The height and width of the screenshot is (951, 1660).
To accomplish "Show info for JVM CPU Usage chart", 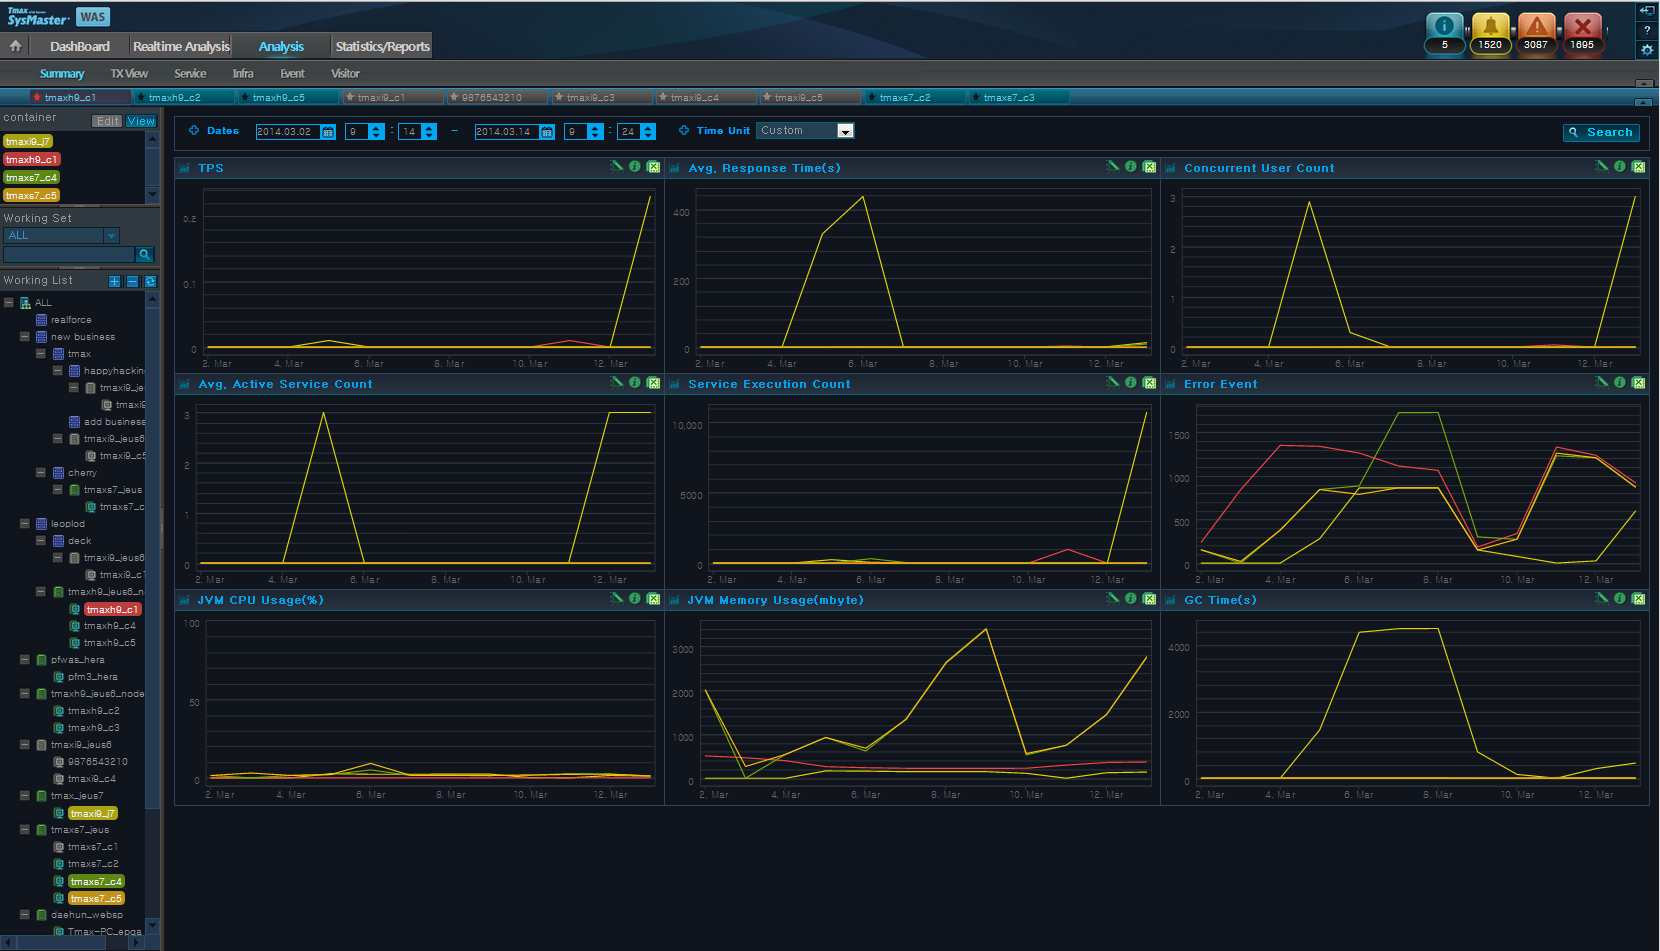I will tap(635, 599).
